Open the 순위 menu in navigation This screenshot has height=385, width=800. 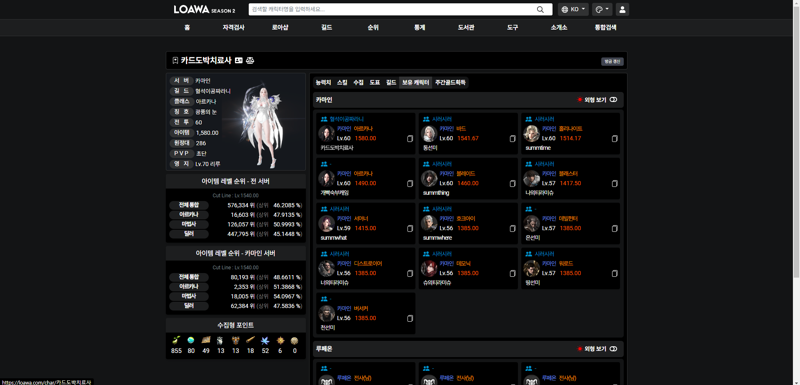pos(373,28)
